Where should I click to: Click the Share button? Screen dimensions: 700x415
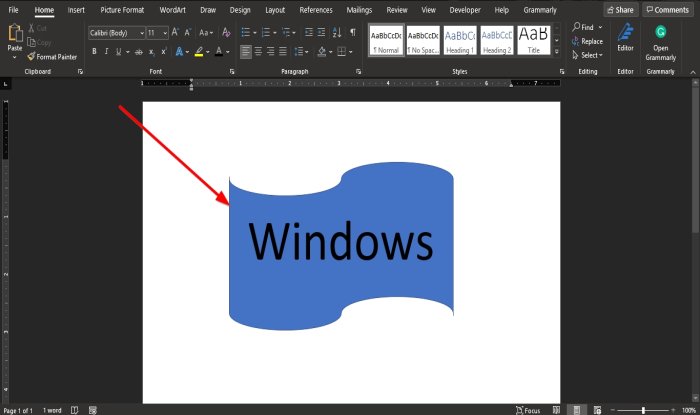[x=620, y=10]
